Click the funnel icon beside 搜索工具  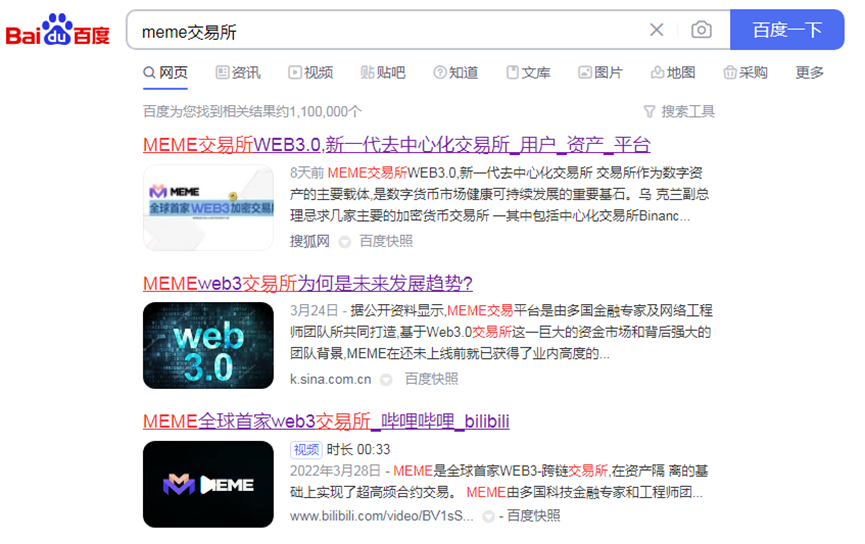[649, 112]
